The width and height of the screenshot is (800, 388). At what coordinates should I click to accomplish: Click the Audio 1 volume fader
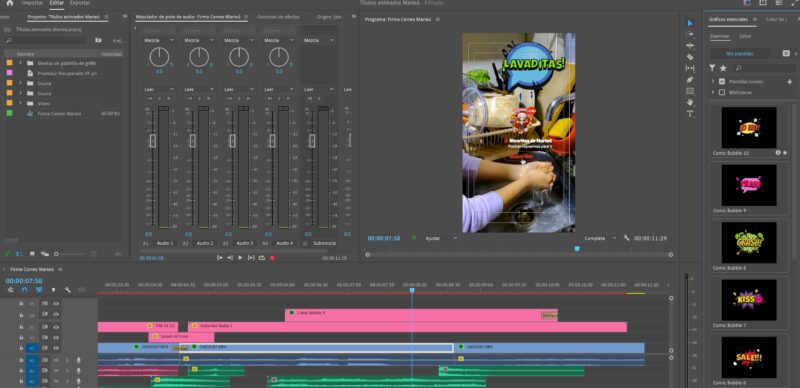click(153, 140)
